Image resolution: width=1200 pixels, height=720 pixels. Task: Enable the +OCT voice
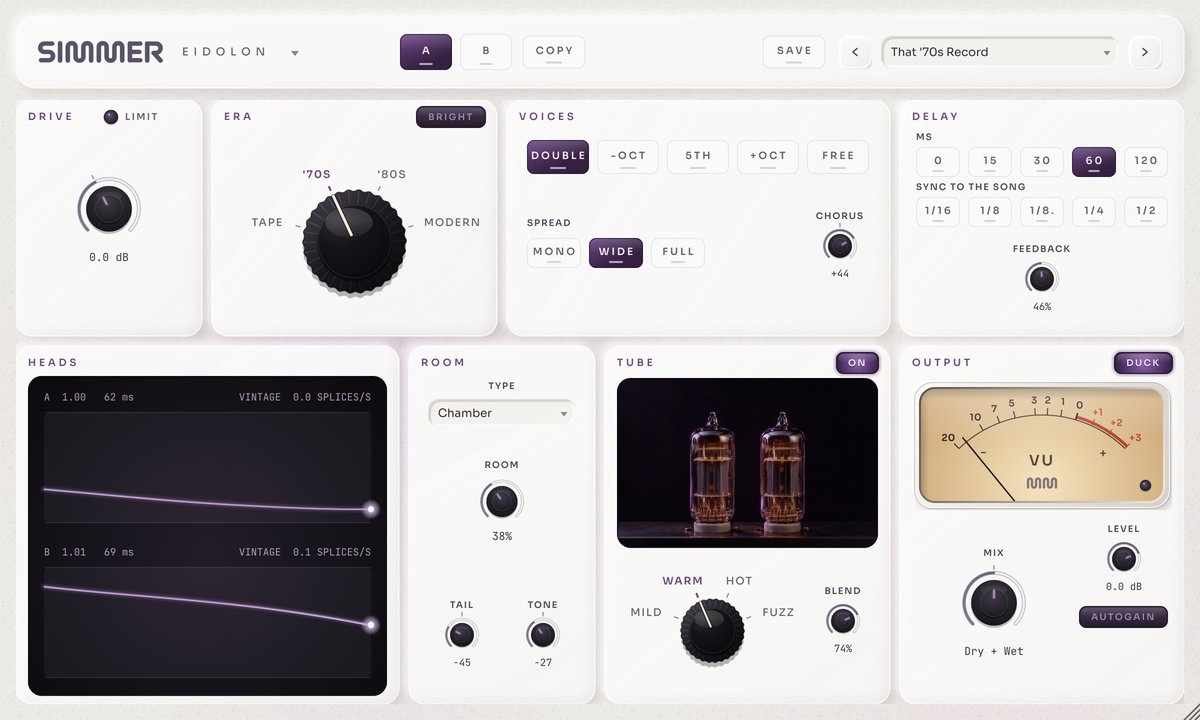(x=768, y=157)
